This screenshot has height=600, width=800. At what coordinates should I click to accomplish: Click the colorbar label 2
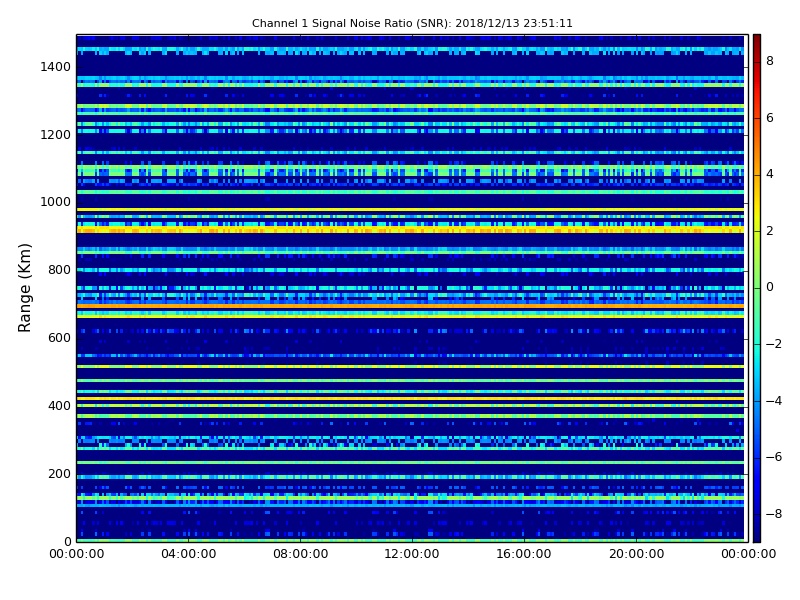click(770, 231)
